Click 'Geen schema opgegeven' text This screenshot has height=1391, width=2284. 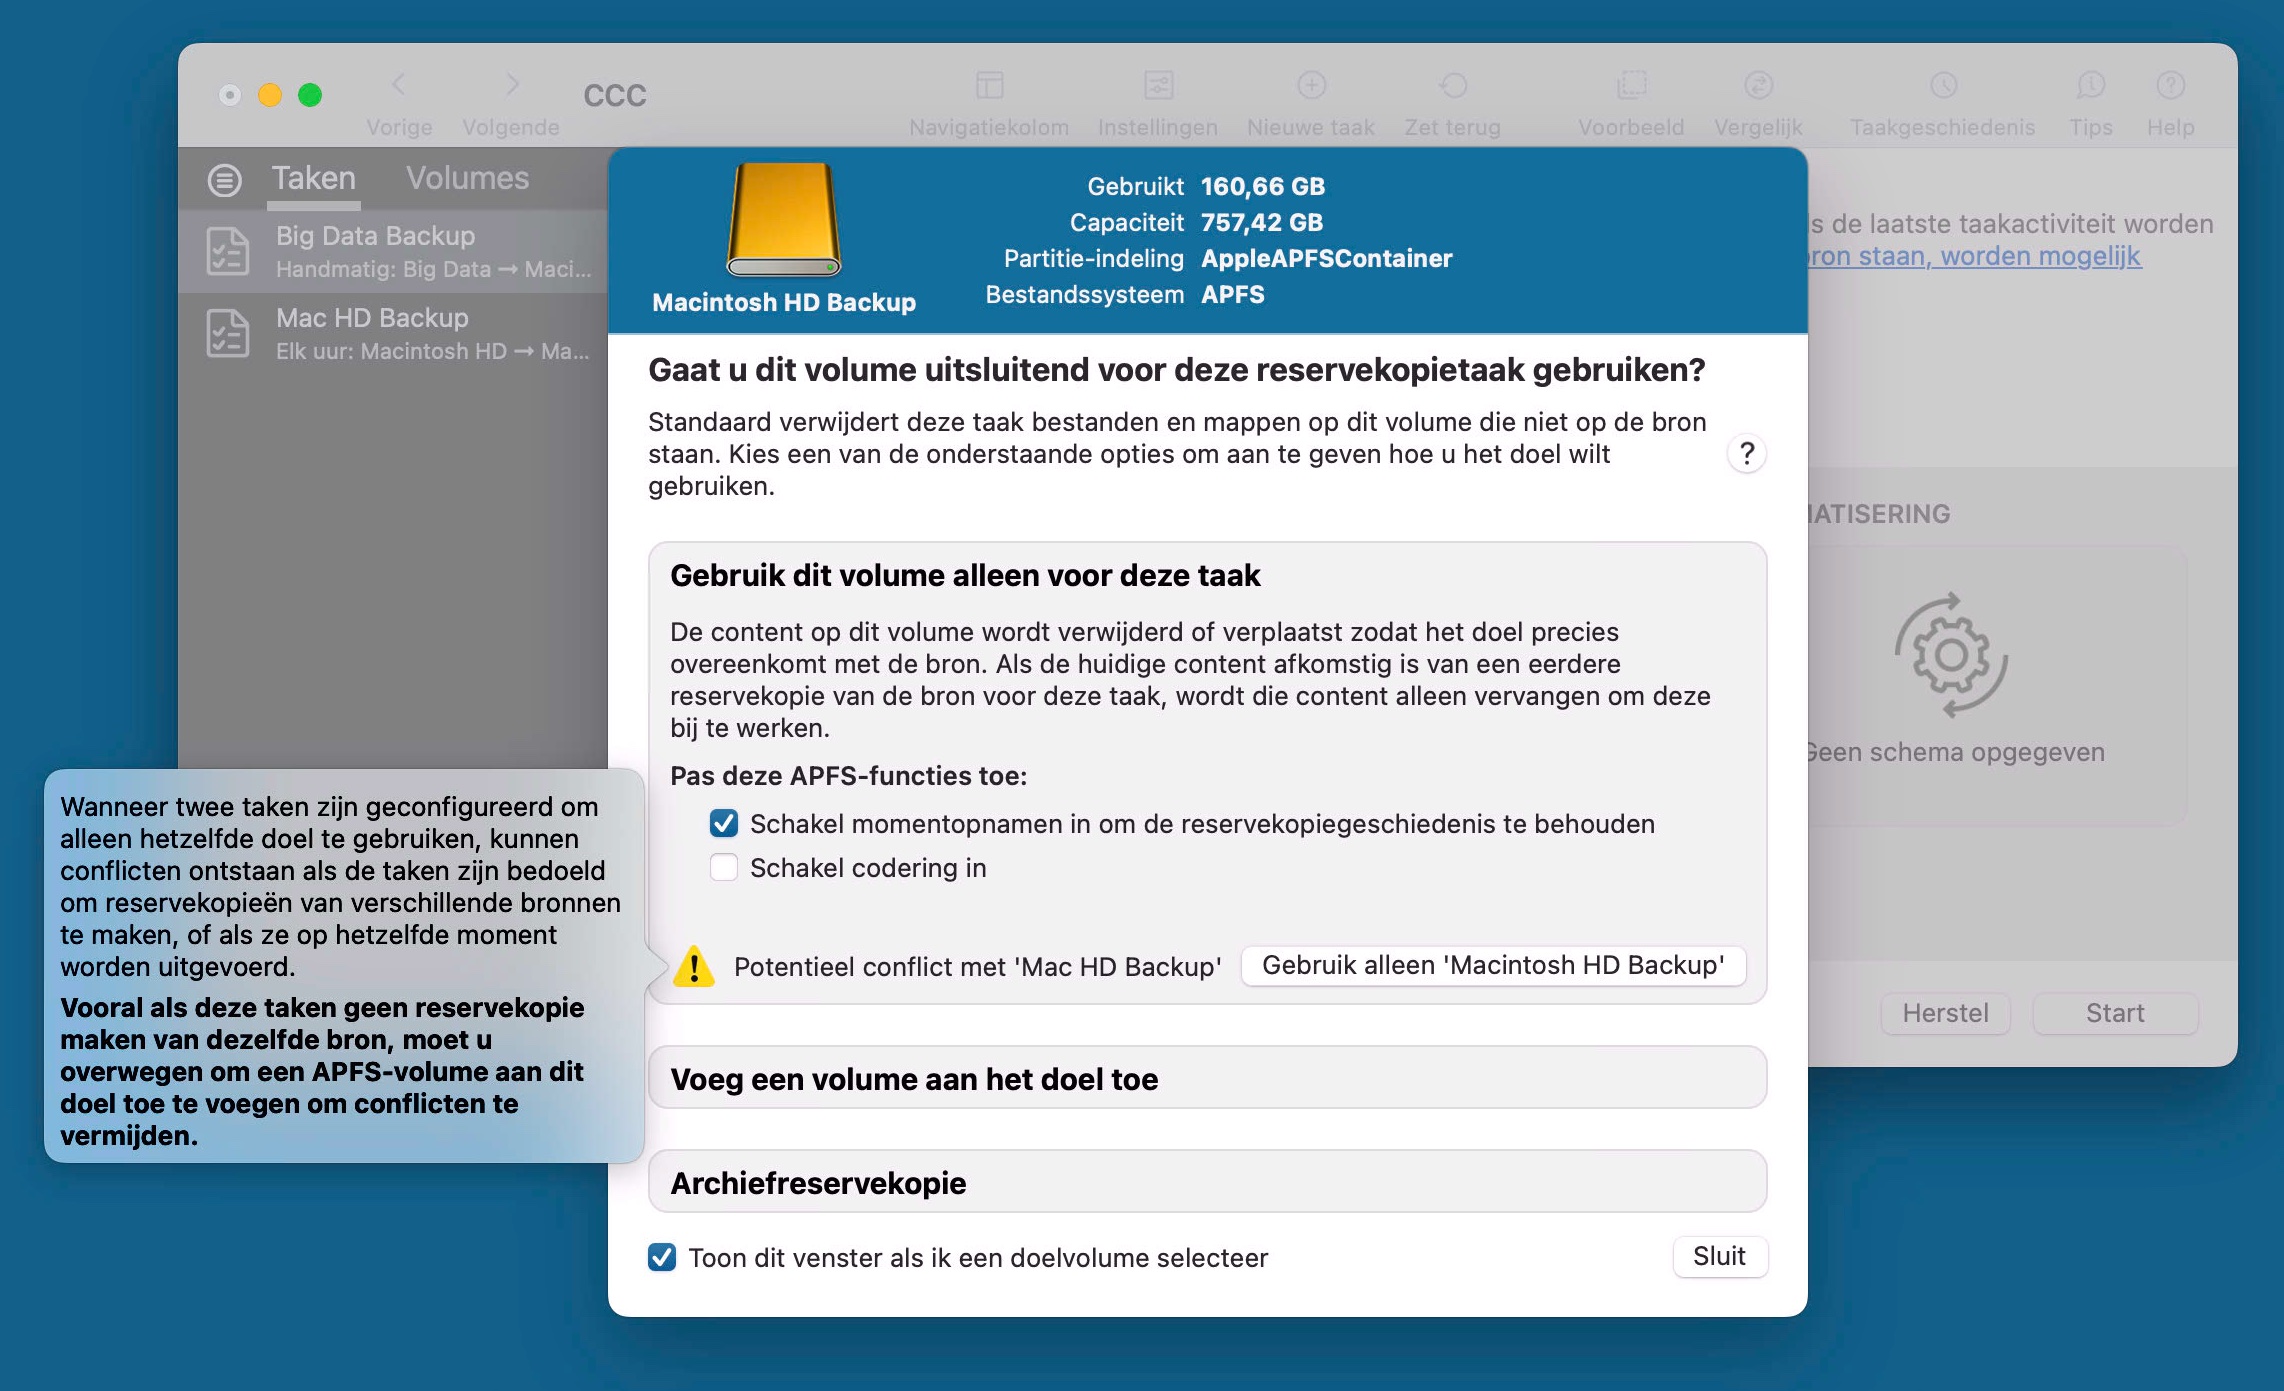click(1955, 752)
